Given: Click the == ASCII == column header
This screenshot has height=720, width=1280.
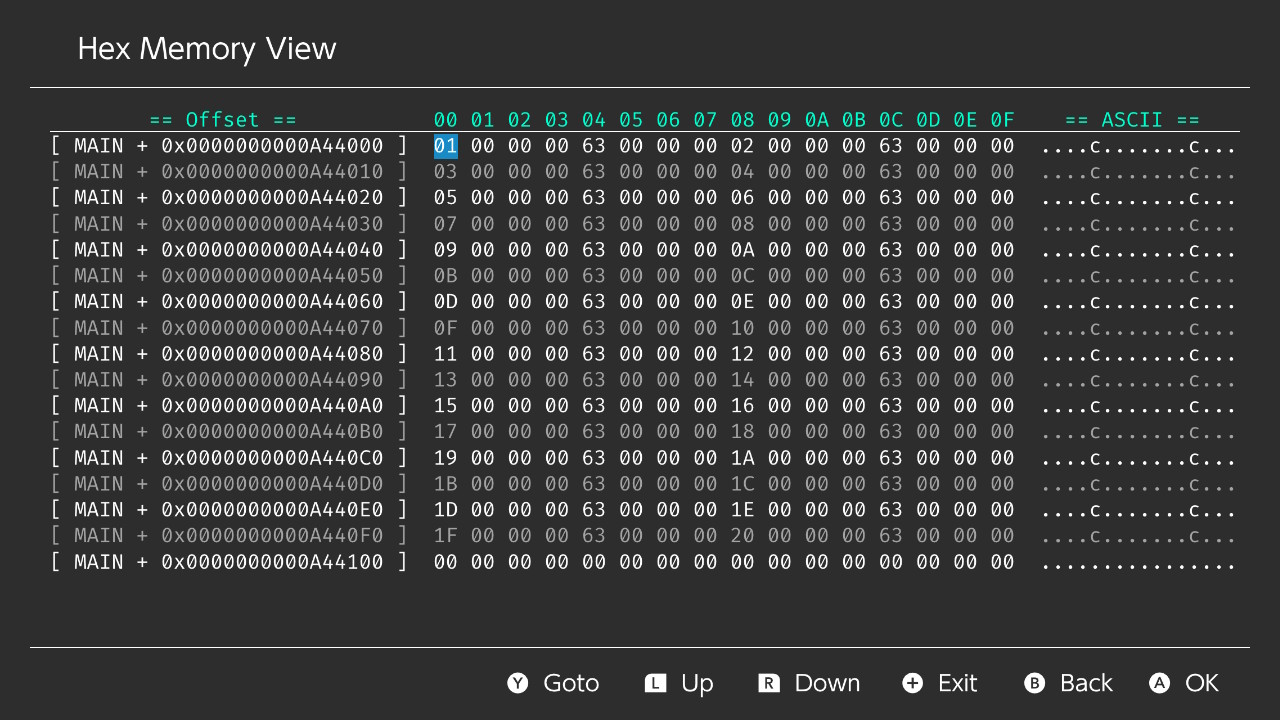Looking at the screenshot, I should point(1132,120).
